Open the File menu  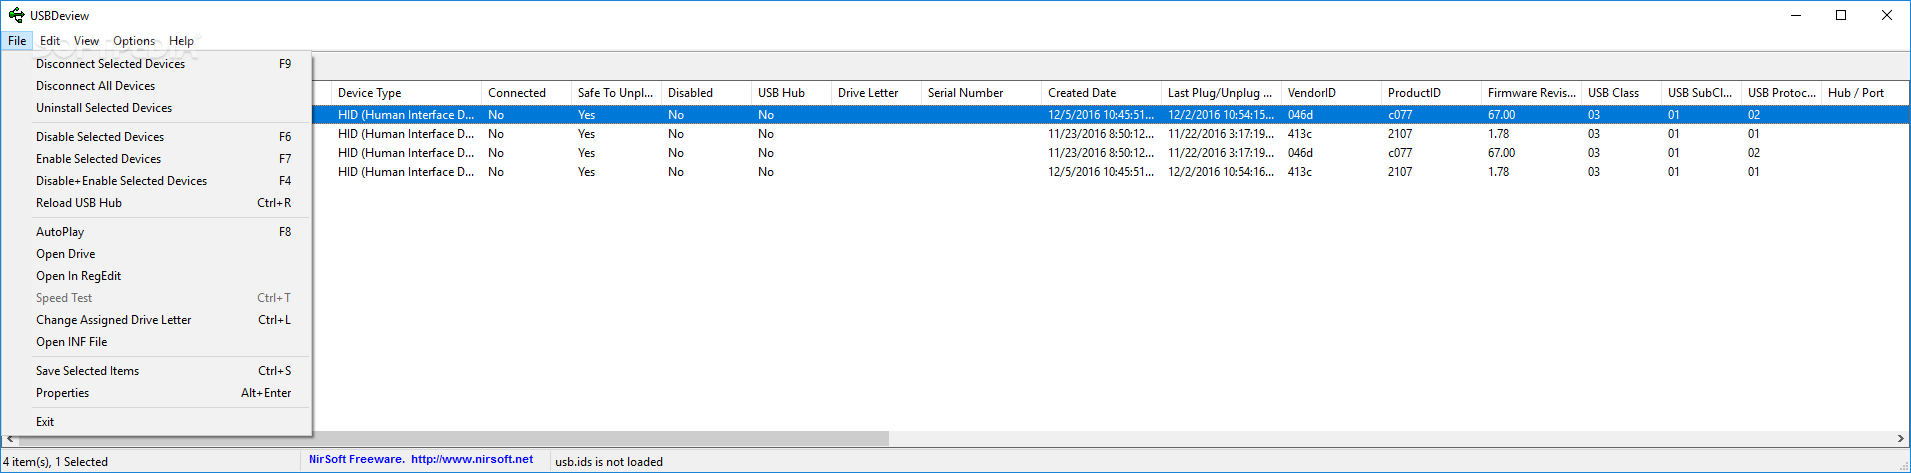(17, 41)
